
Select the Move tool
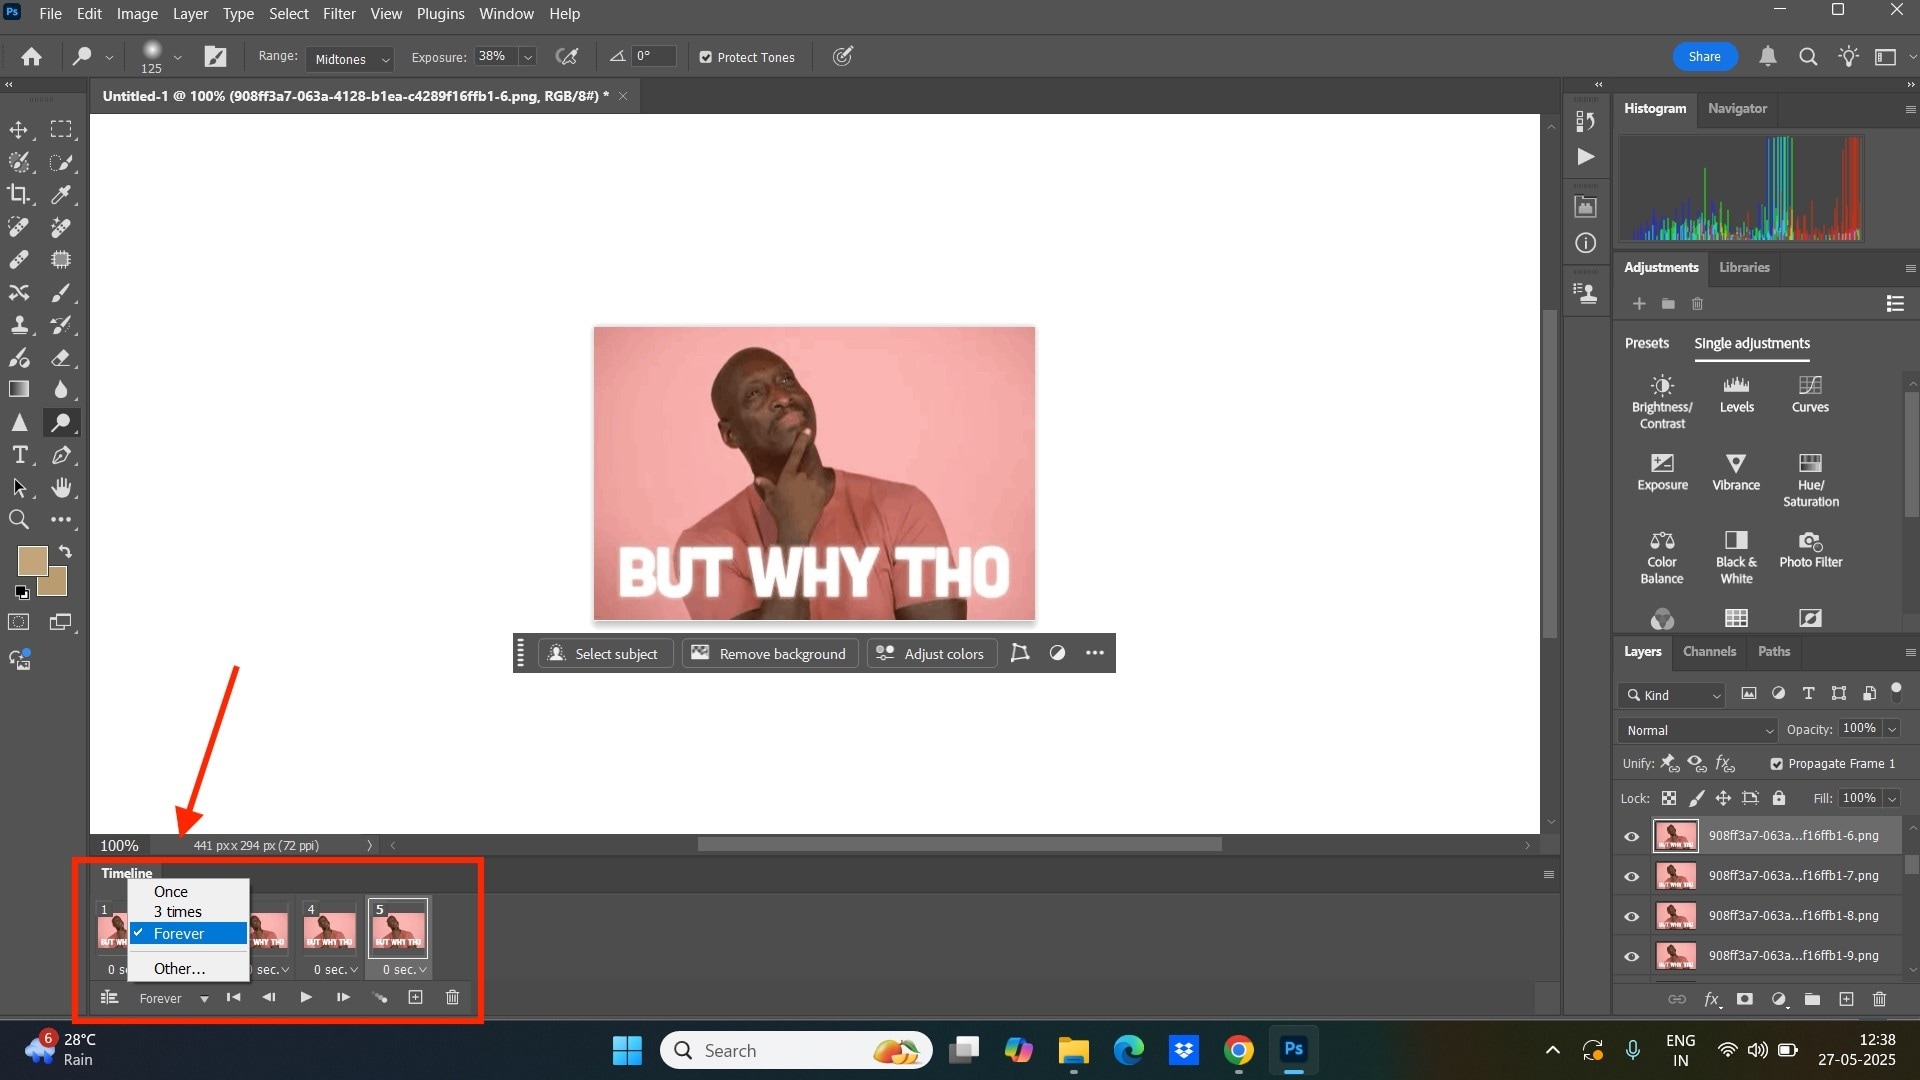[x=19, y=130]
